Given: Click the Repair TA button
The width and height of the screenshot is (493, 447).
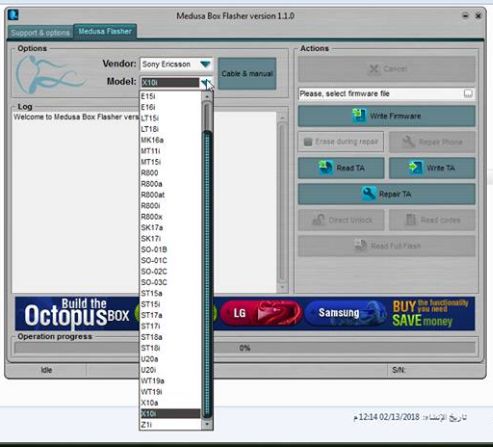Looking at the screenshot, I should pyautogui.click(x=387, y=194).
